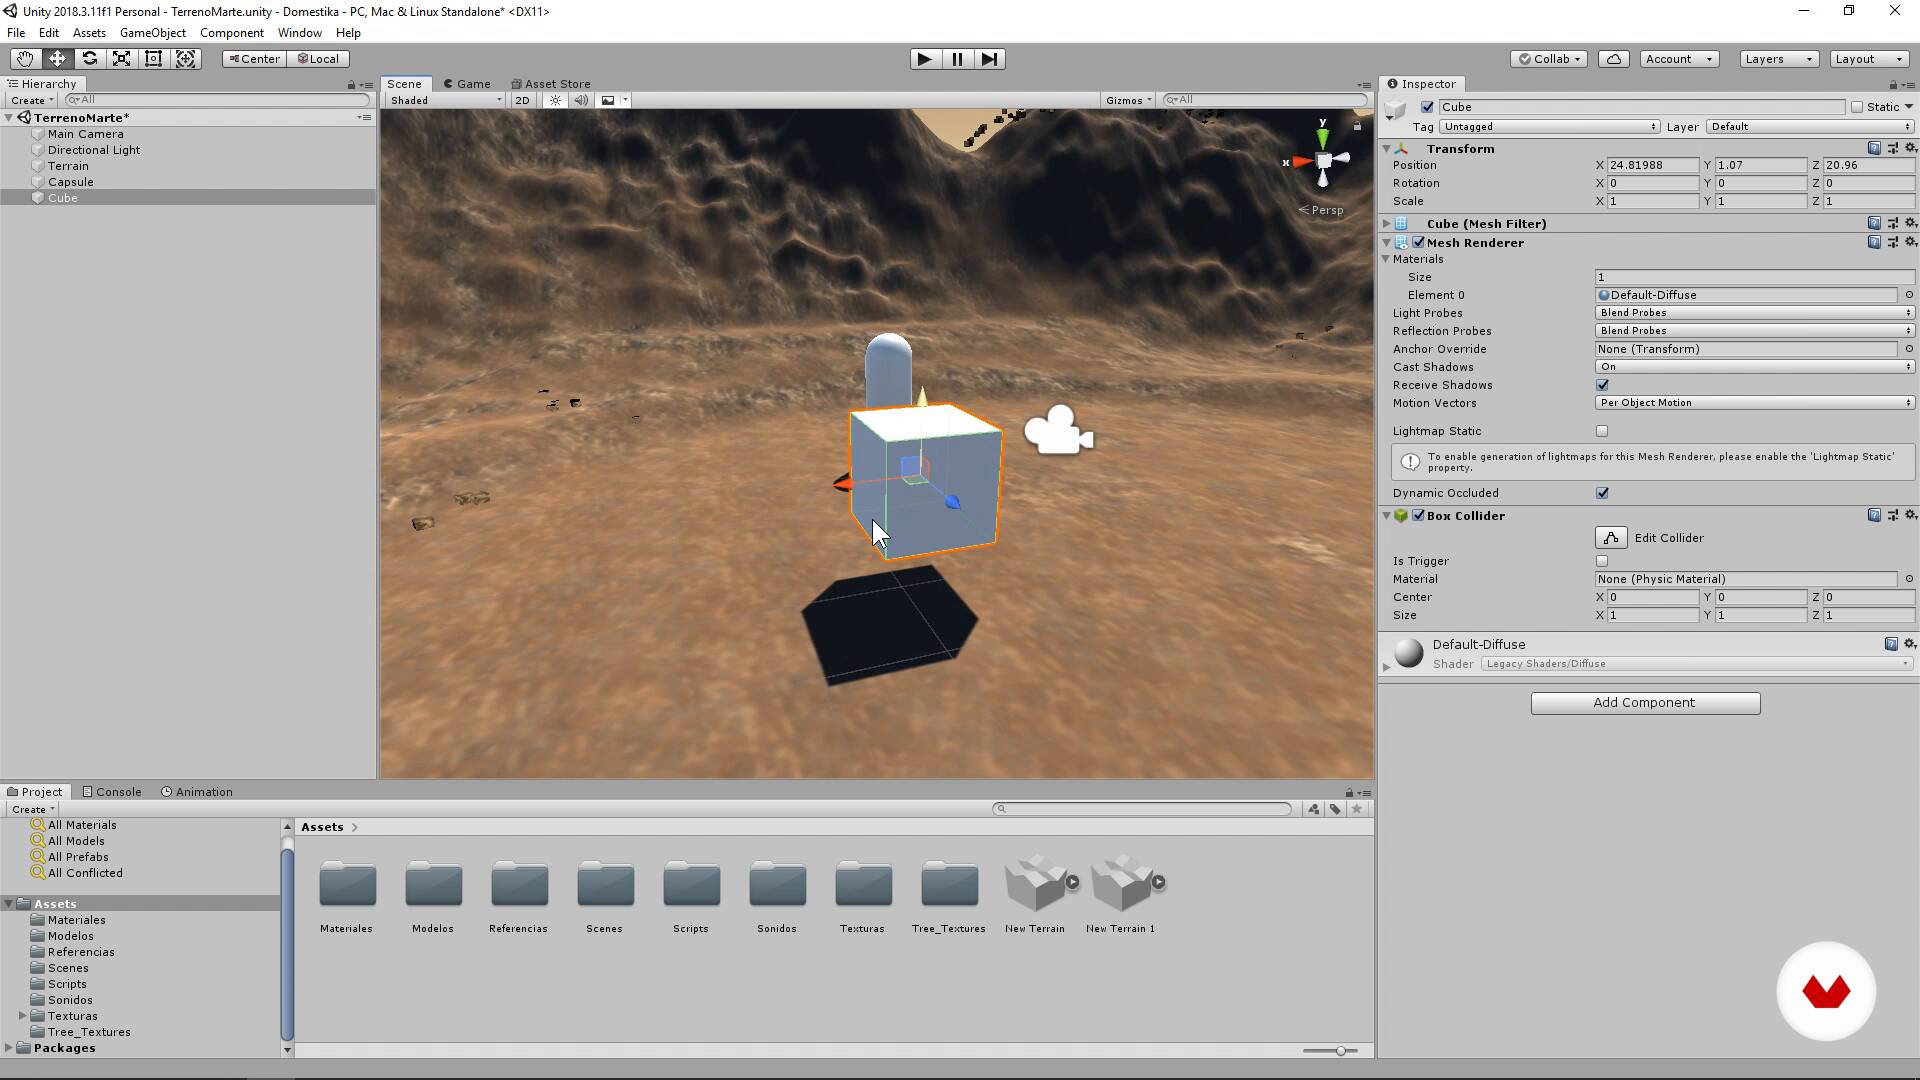Toggle the Static checkbox

point(1857,107)
